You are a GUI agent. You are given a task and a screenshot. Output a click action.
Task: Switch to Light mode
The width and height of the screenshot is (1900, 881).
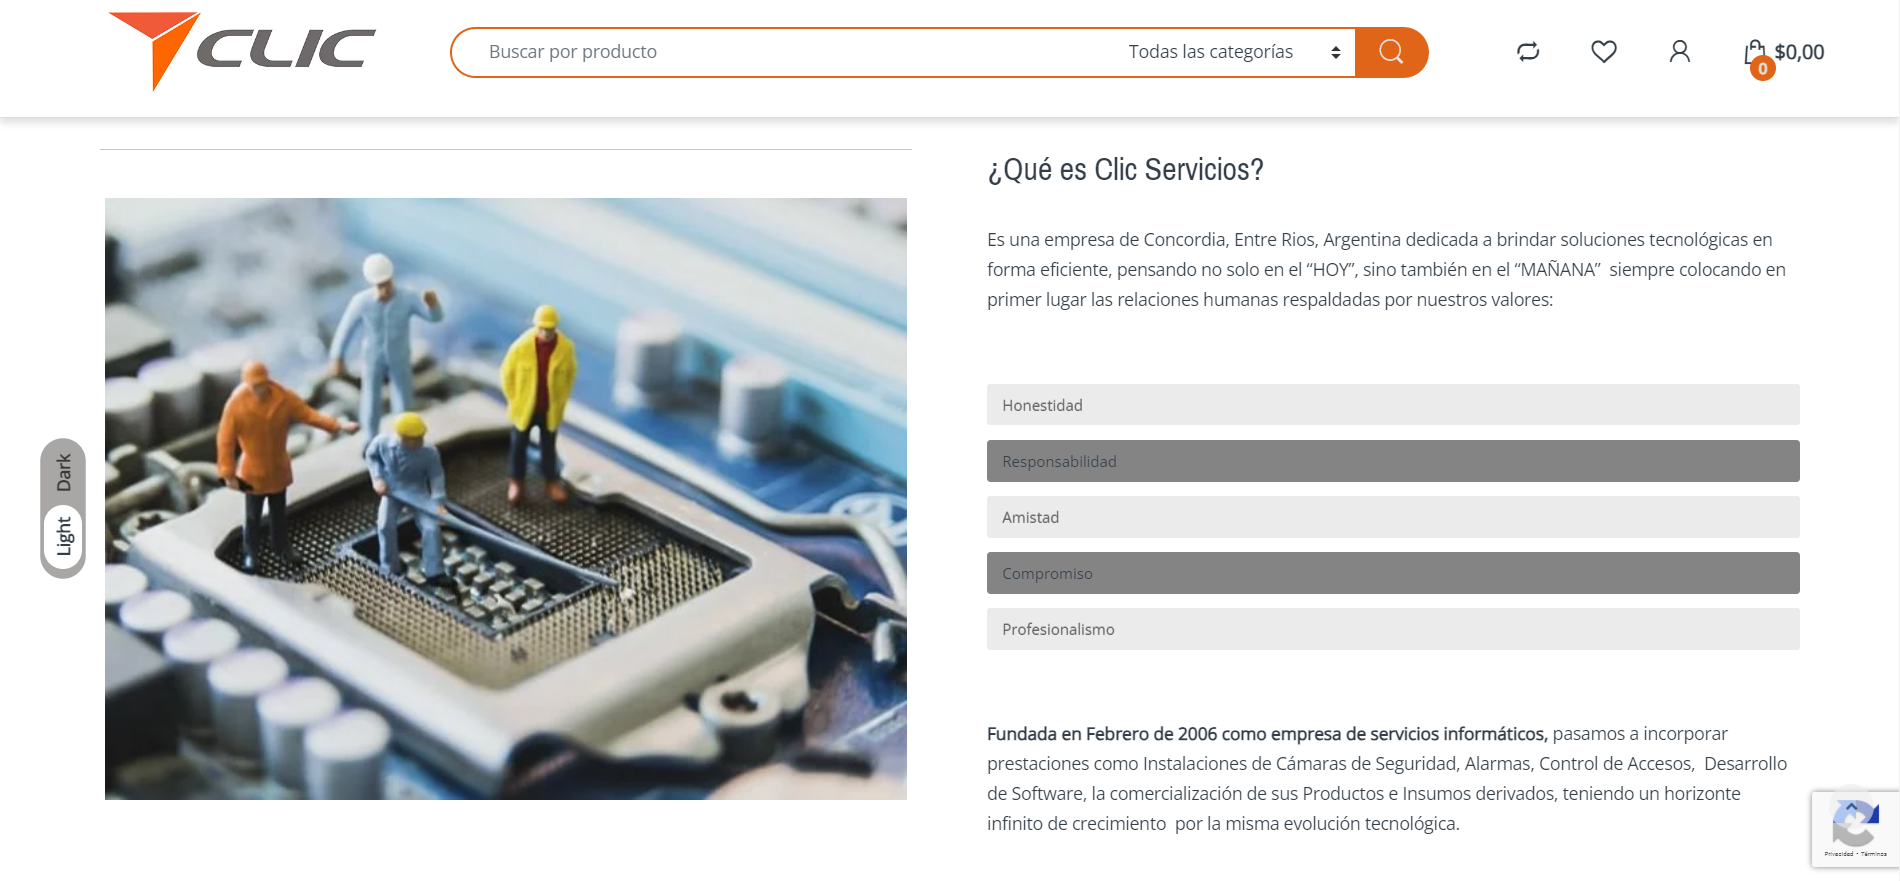pos(64,536)
